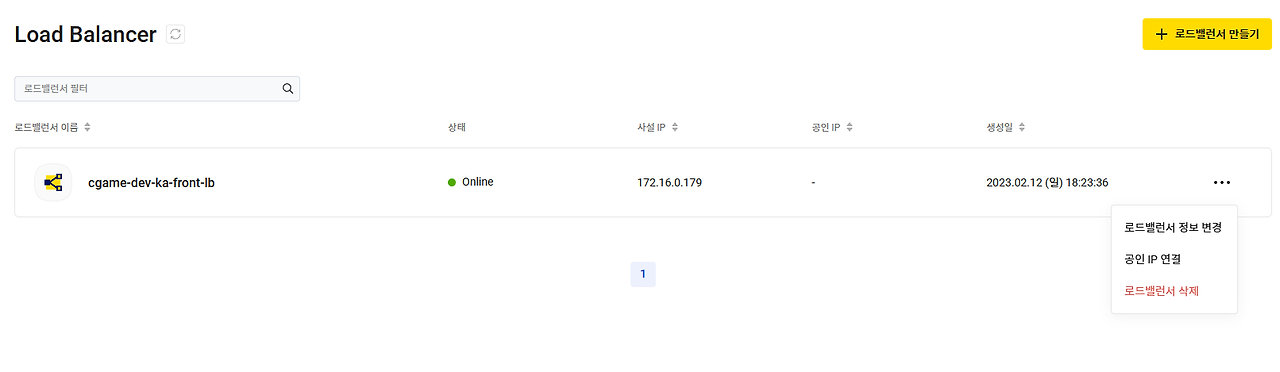Go to page 1 in pagination
The height and width of the screenshot is (372, 1280).
coord(643,274)
